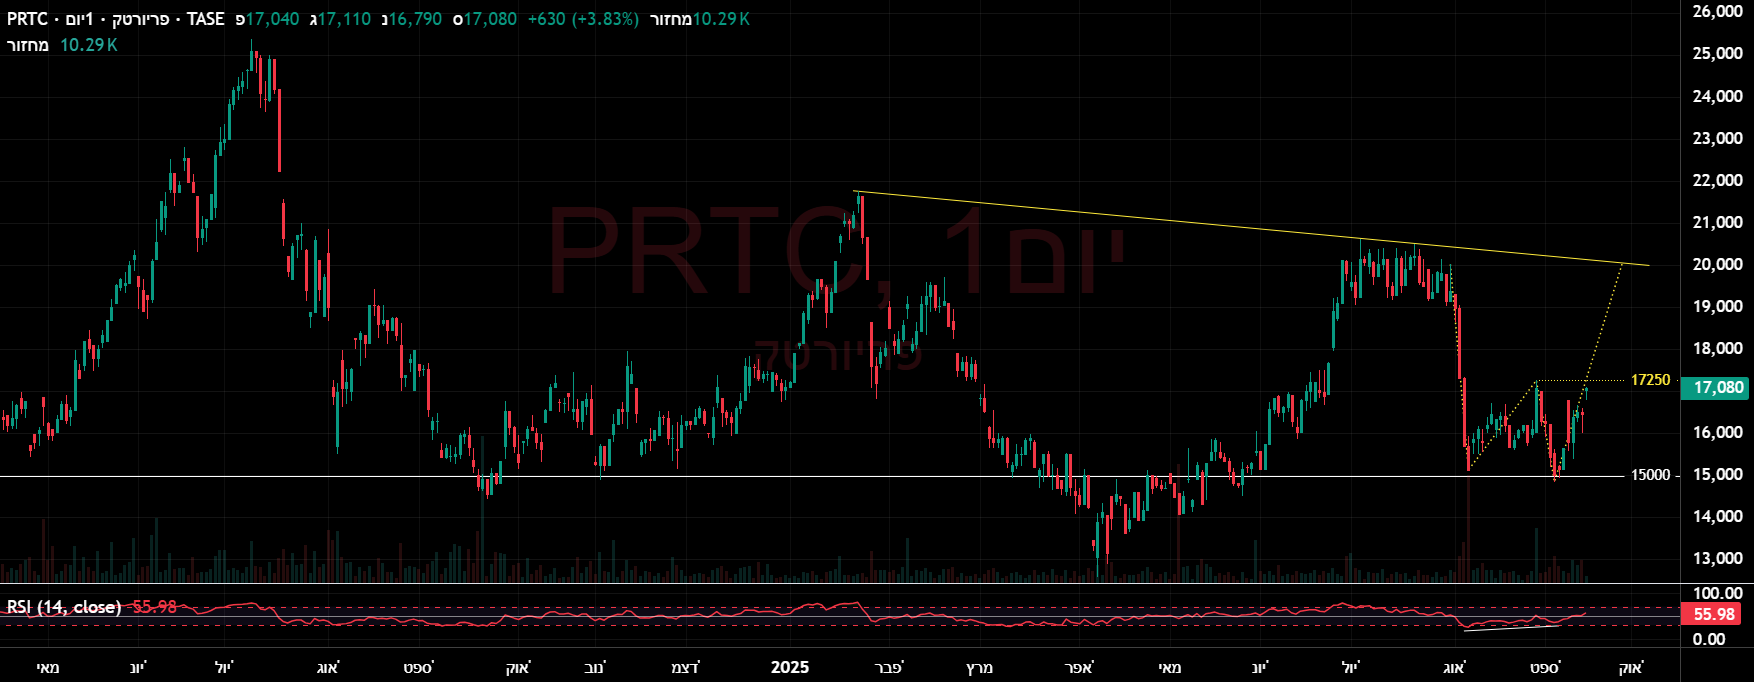1754x682 pixels.
Task: Click the 19,000 price axis label
Action: click(x=1718, y=306)
